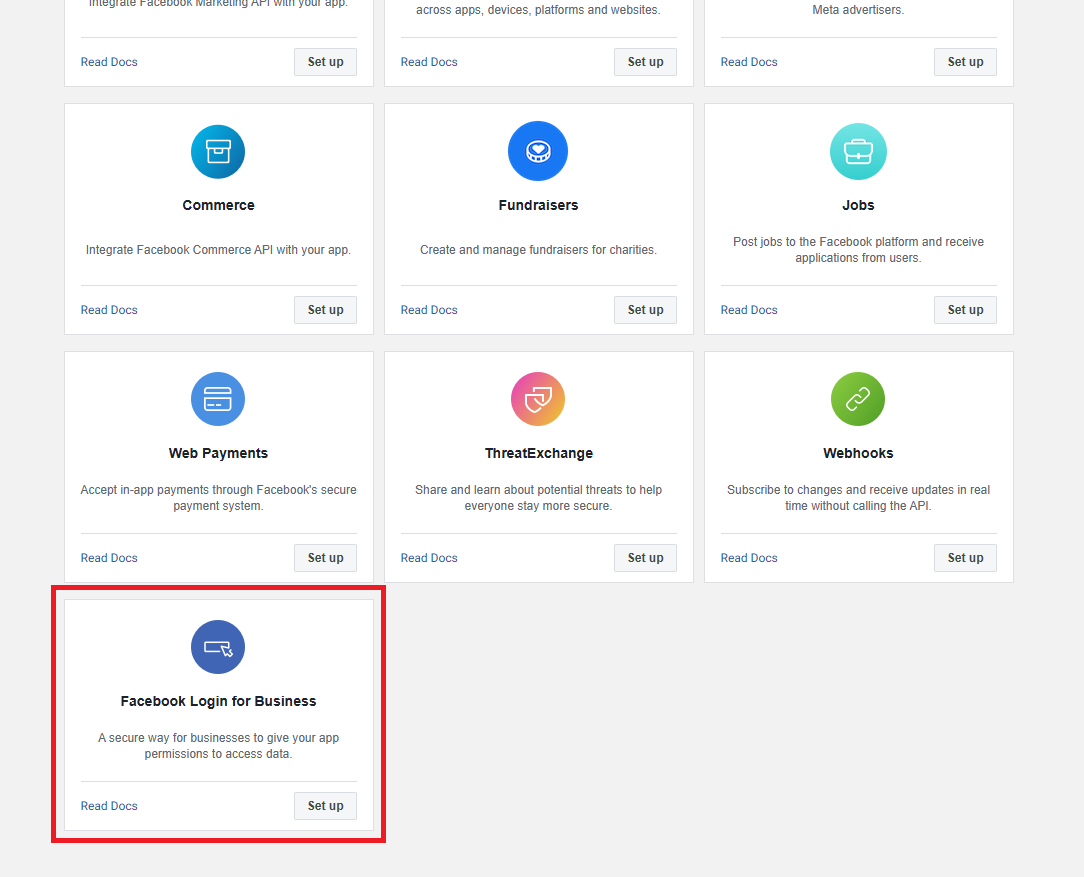Set up Webhooks
The height and width of the screenshot is (877, 1084).
click(x=965, y=558)
